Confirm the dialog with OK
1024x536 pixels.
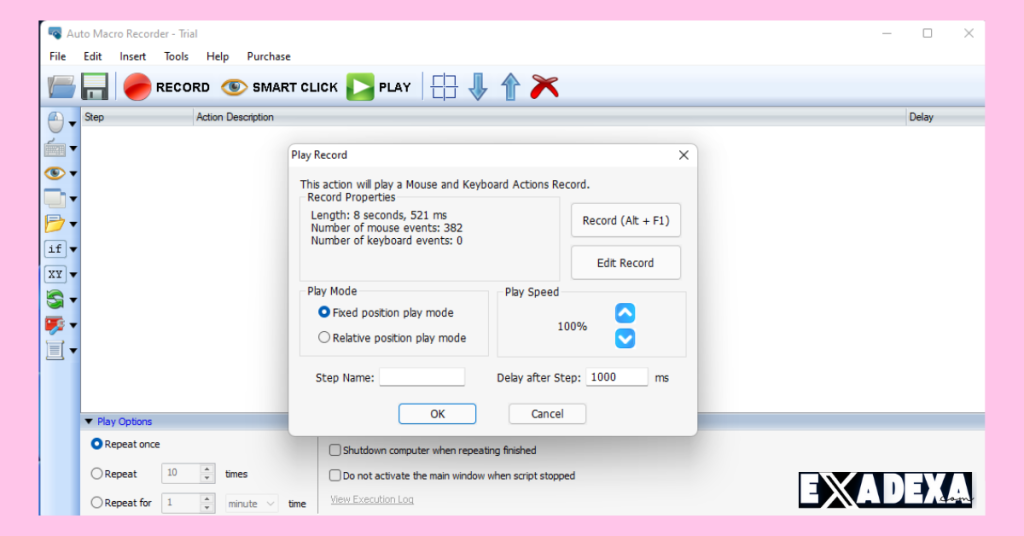(437, 414)
